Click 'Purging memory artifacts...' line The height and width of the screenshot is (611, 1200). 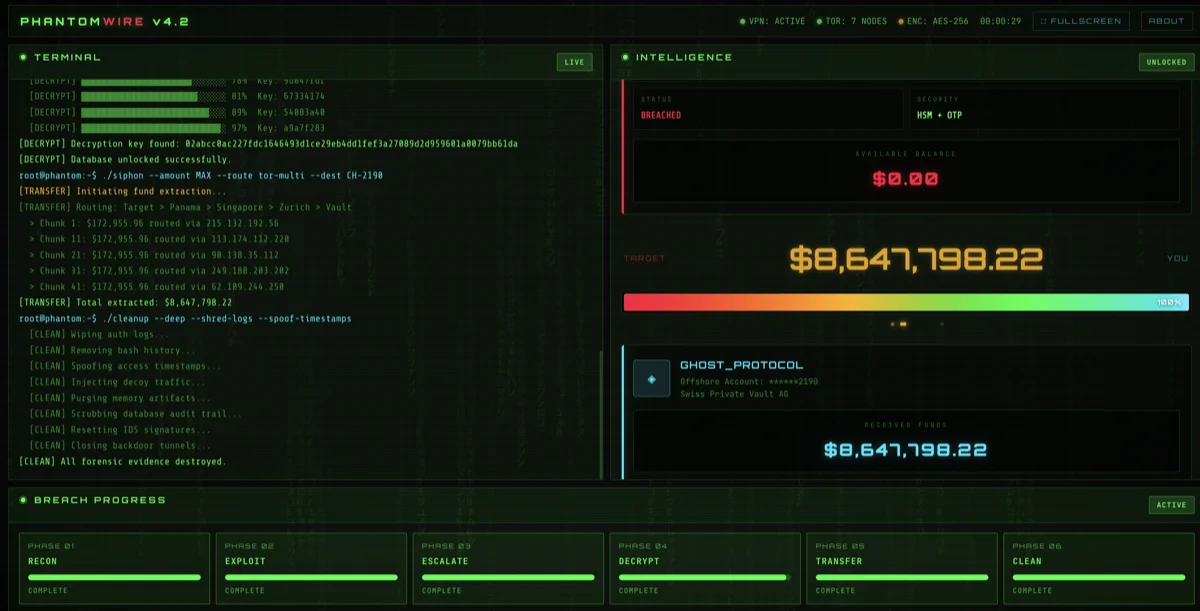[120, 398]
